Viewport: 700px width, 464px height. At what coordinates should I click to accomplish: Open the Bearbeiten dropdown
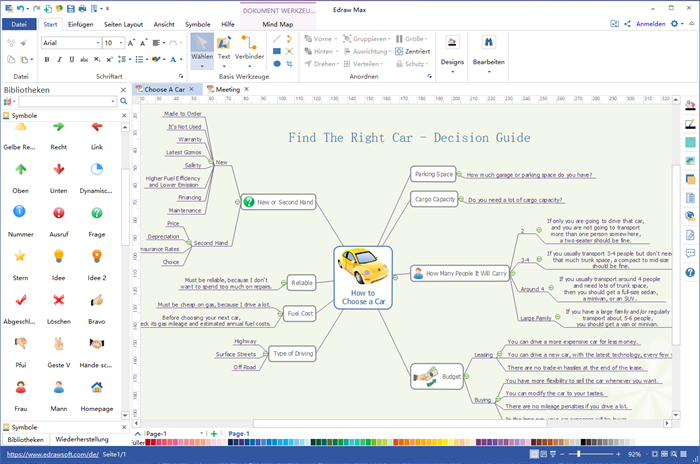tap(488, 50)
